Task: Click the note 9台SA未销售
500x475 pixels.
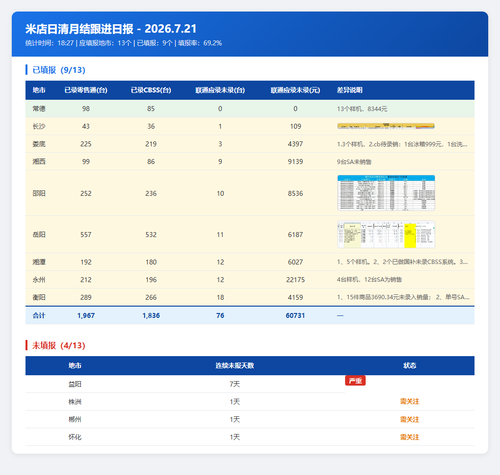Action: tap(354, 162)
